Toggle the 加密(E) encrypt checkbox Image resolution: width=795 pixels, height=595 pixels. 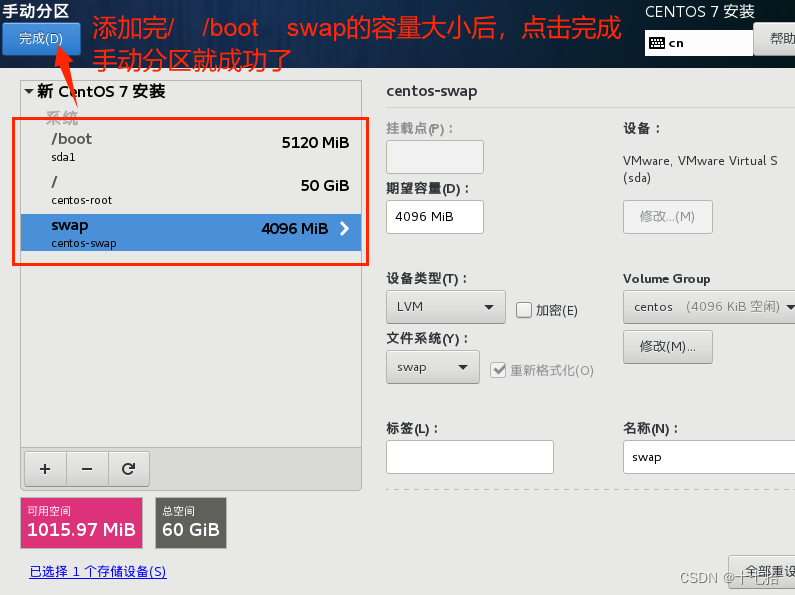click(x=524, y=310)
